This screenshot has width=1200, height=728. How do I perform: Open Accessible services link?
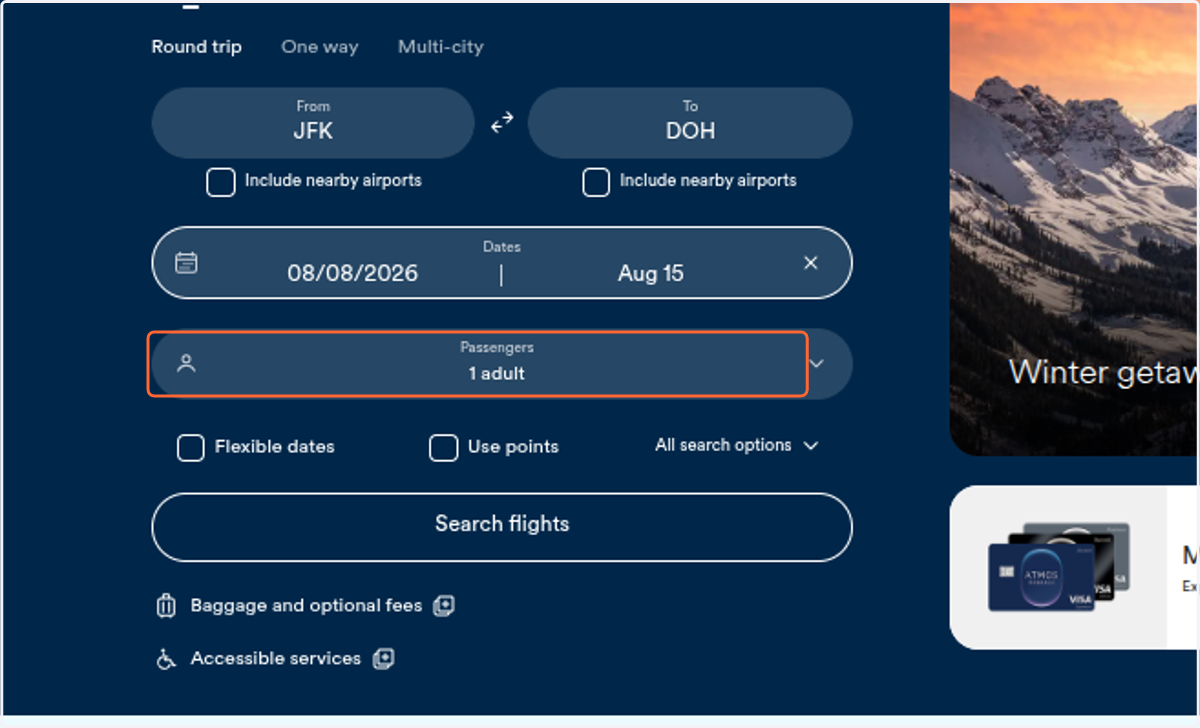tap(276, 658)
